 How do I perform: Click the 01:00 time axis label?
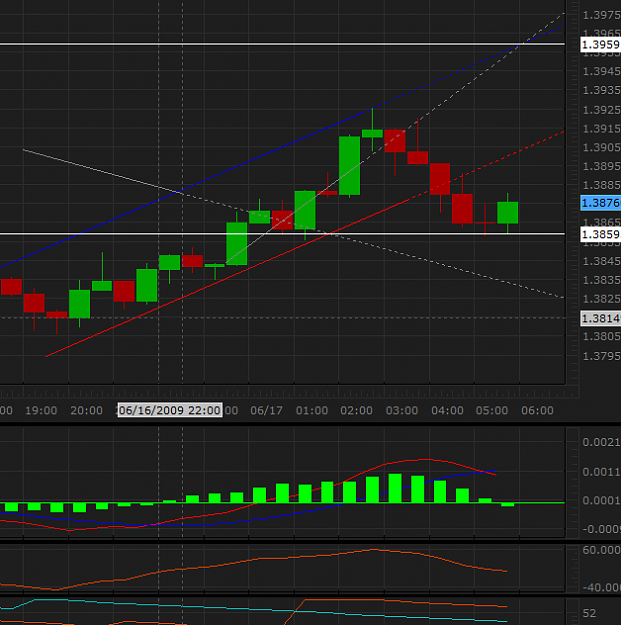click(312, 411)
